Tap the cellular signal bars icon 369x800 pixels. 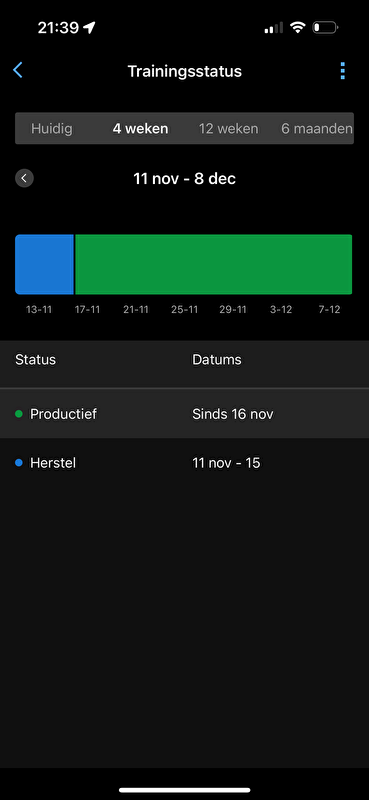coord(274,28)
